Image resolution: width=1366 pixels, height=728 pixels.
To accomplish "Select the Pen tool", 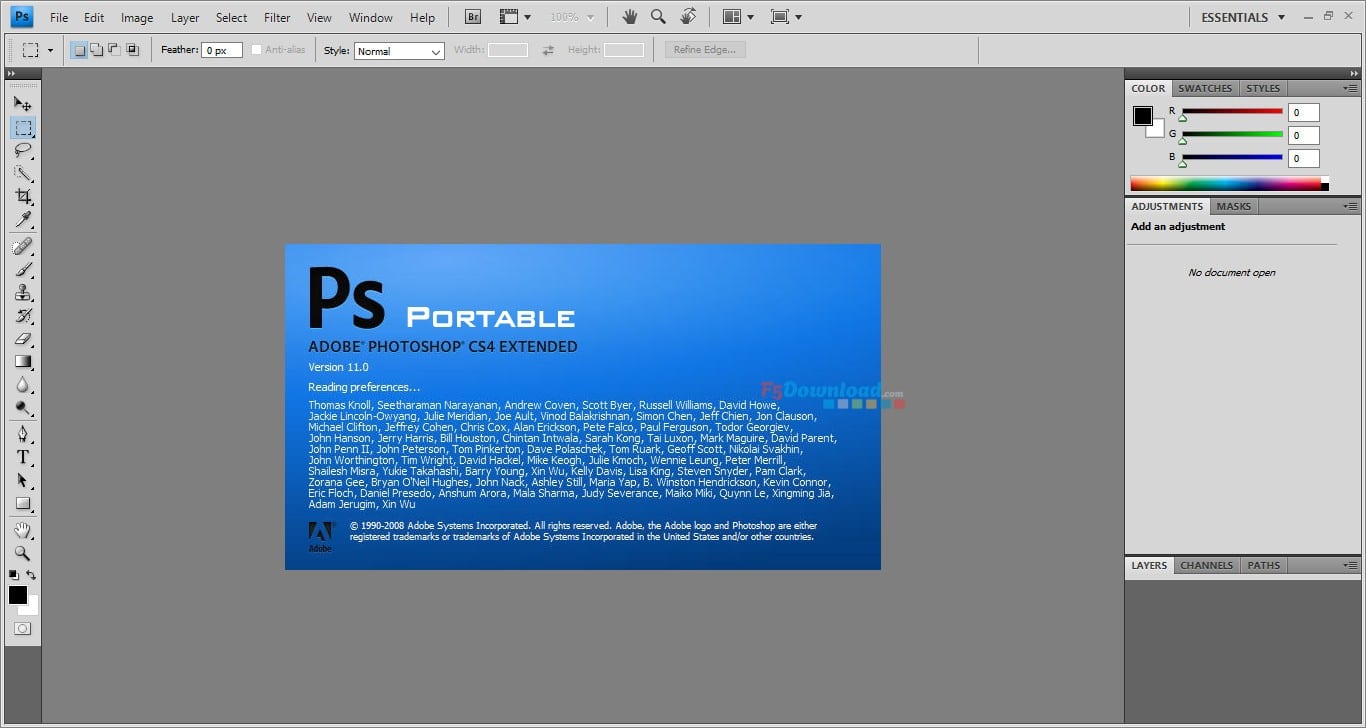I will pyautogui.click(x=22, y=434).
